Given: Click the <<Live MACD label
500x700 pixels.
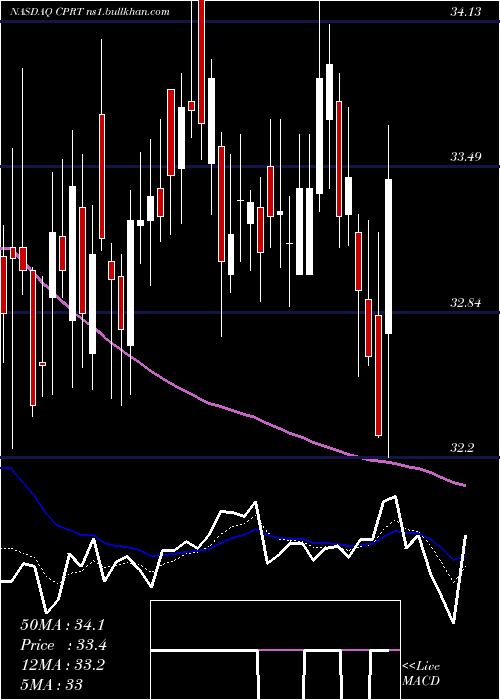Looking at the screenshot, I should pos(421,673).
